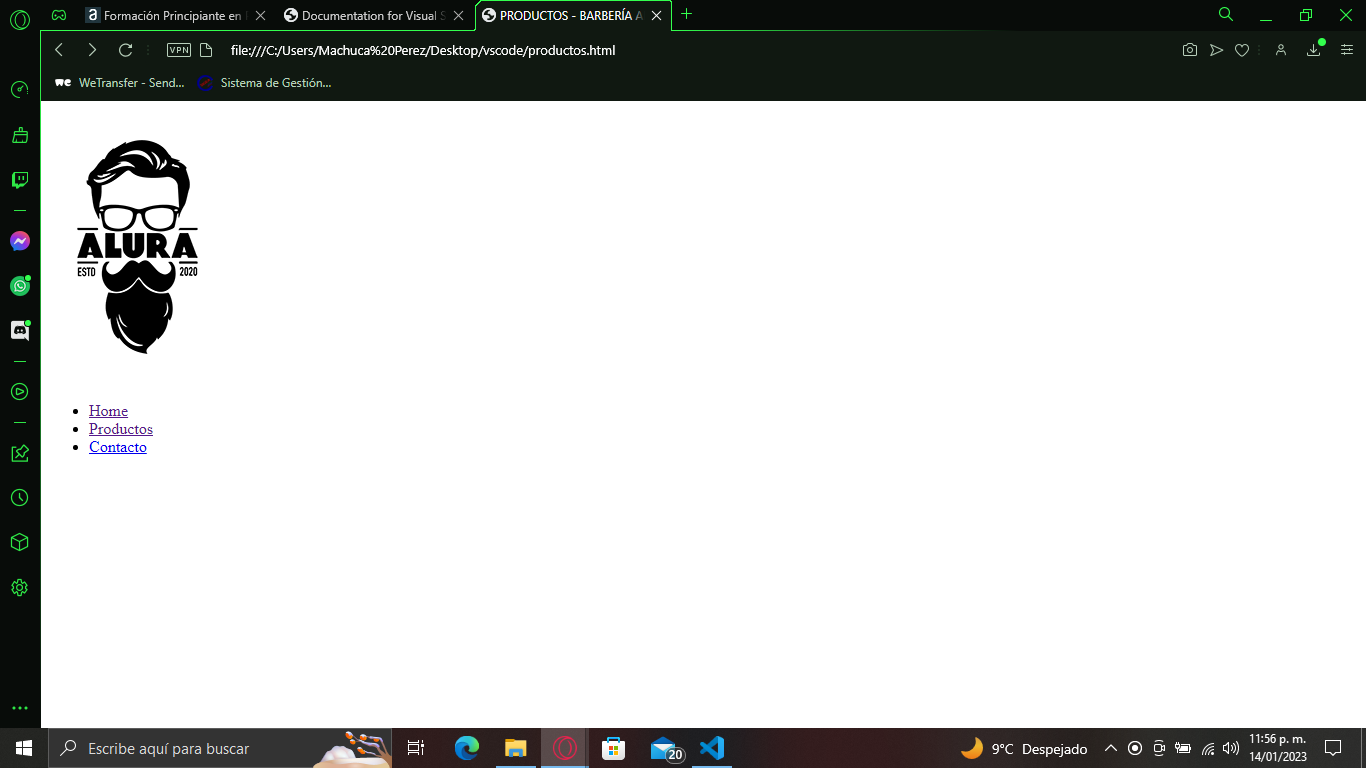This screenshot has width=1366, height=768.
Task: Check battery status tray icon
Action: pyautogui.click(x=1183, y=748)
